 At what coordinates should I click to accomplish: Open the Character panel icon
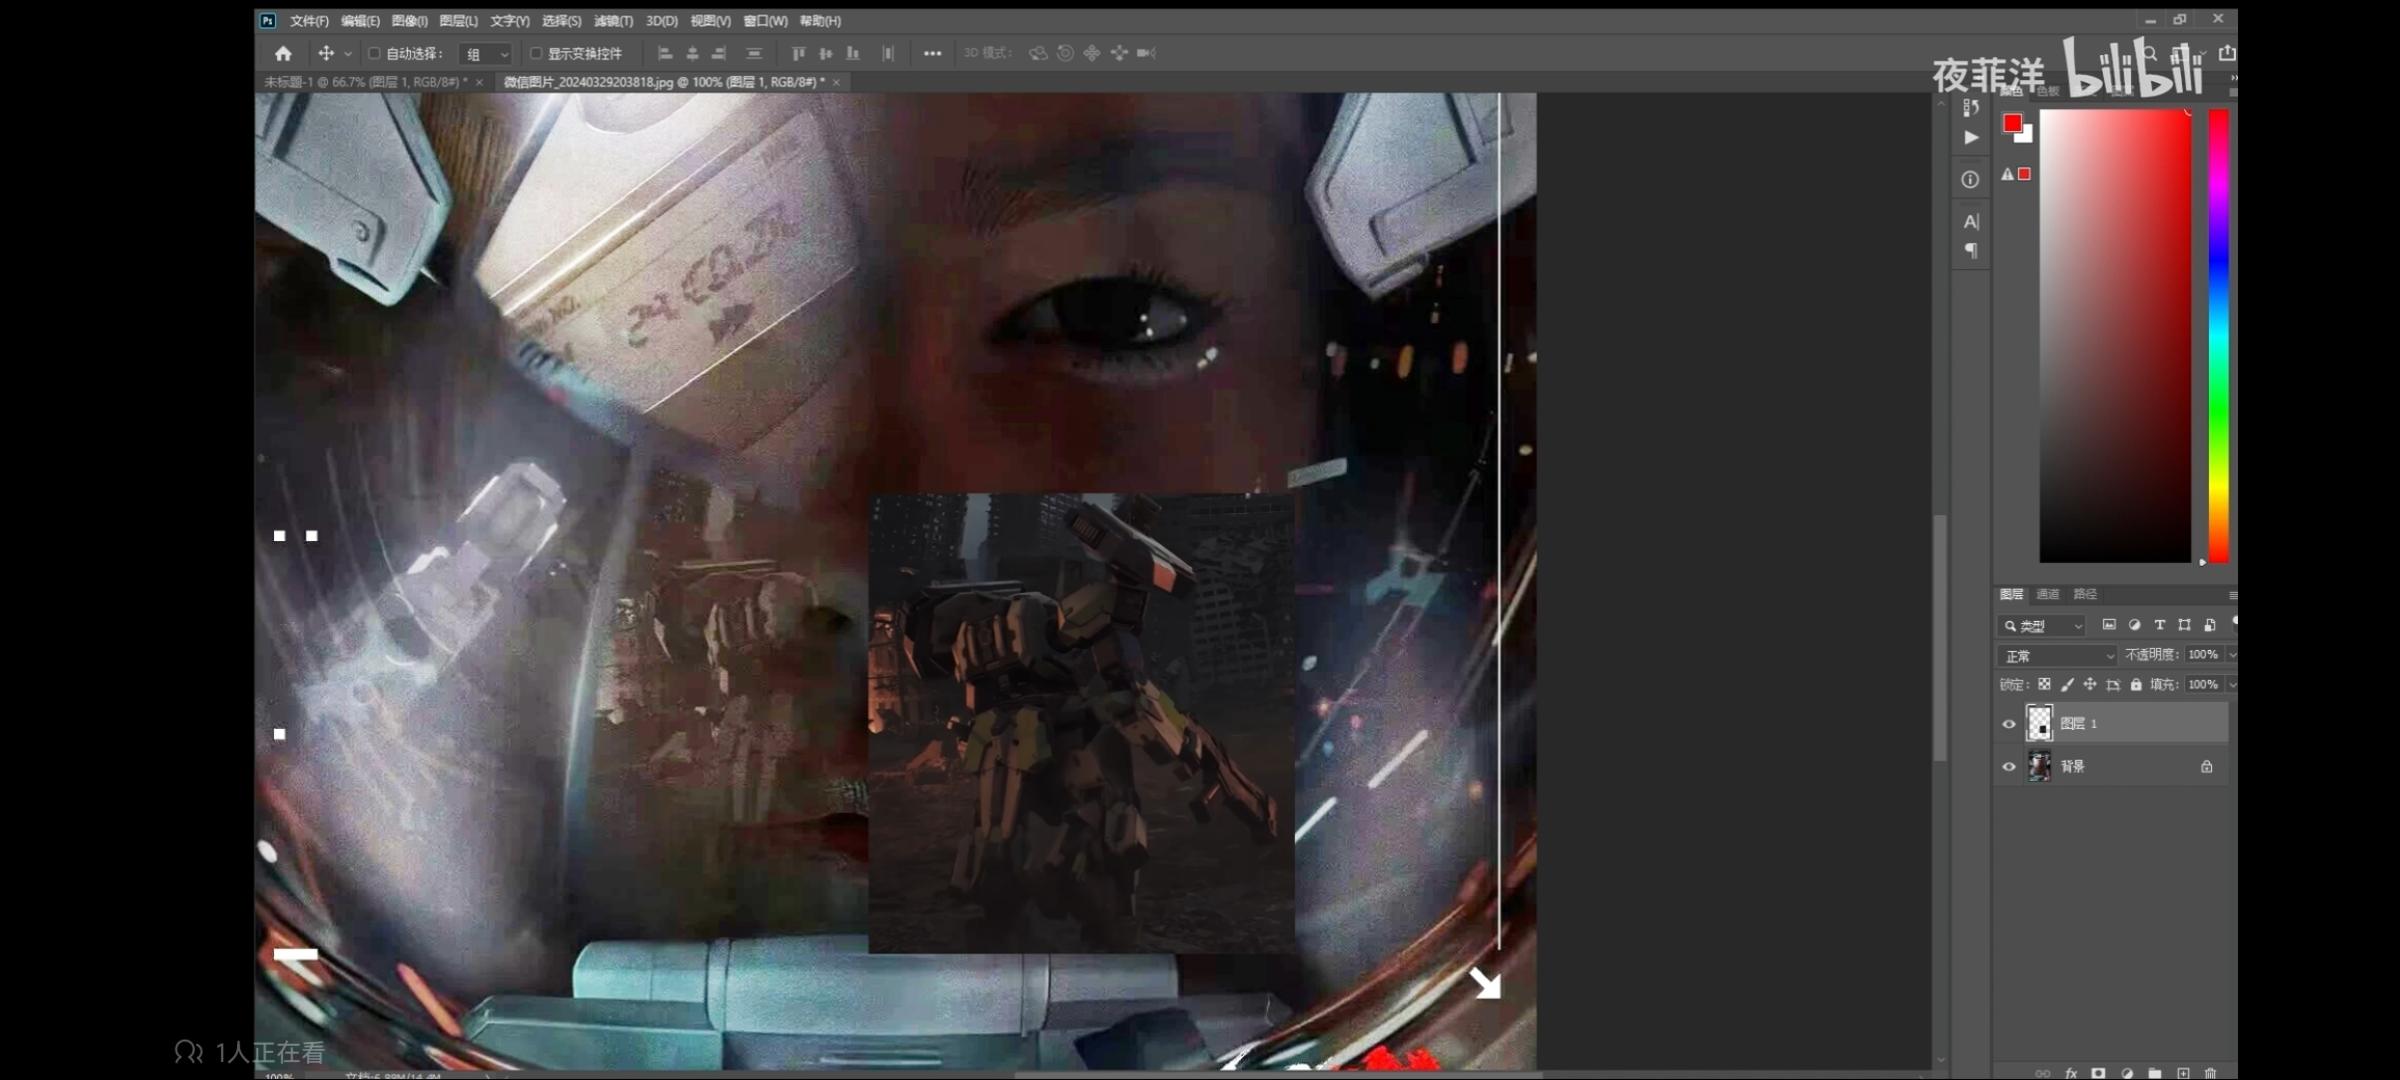coord(1970,221)
